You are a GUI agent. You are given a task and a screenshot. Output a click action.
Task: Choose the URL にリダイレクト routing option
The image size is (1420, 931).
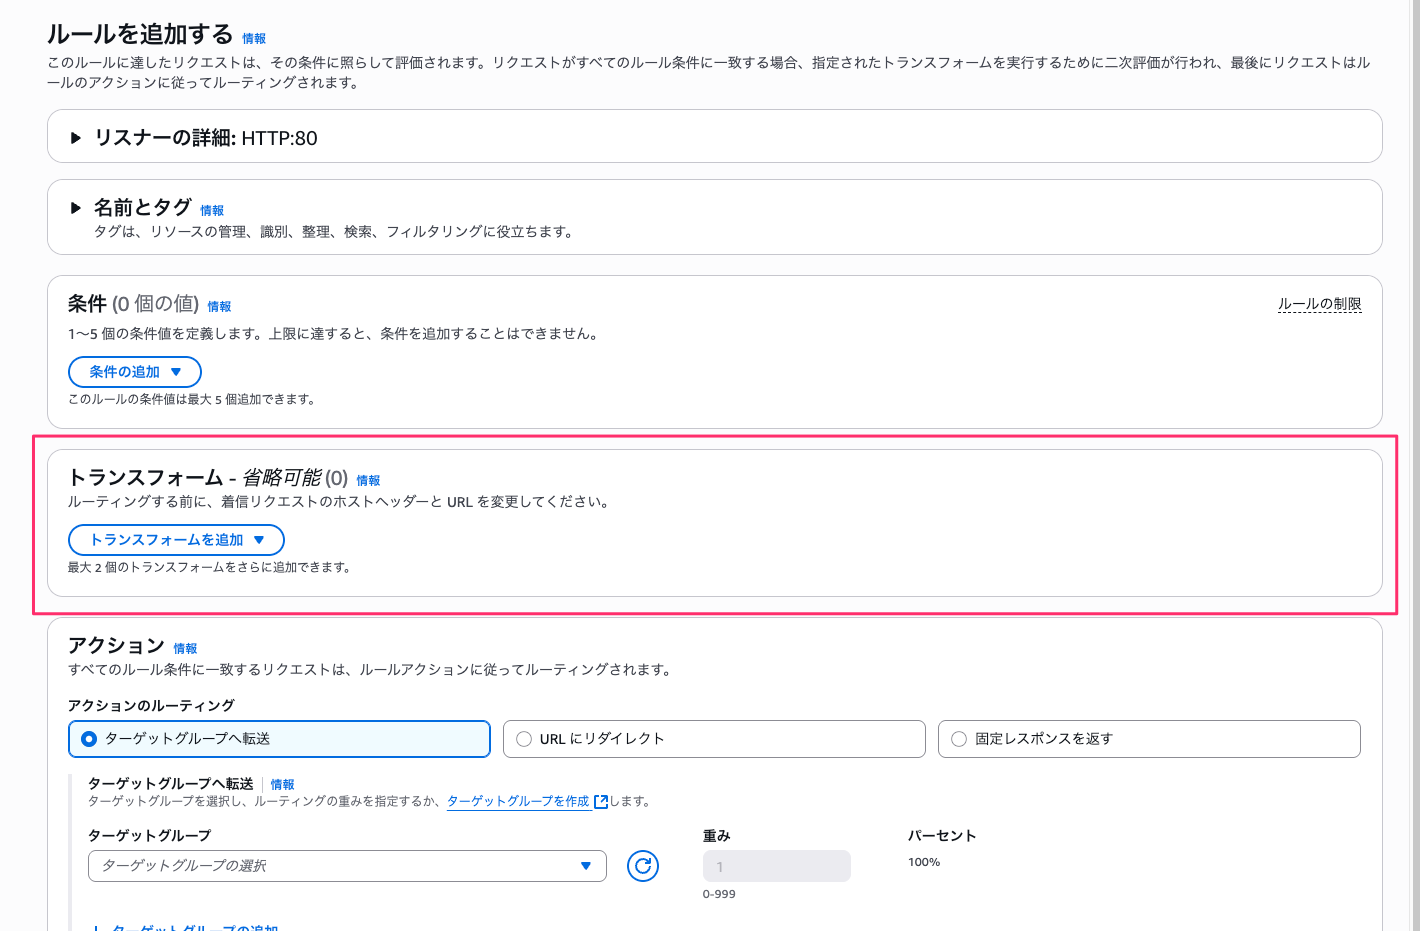pos(524,739)
